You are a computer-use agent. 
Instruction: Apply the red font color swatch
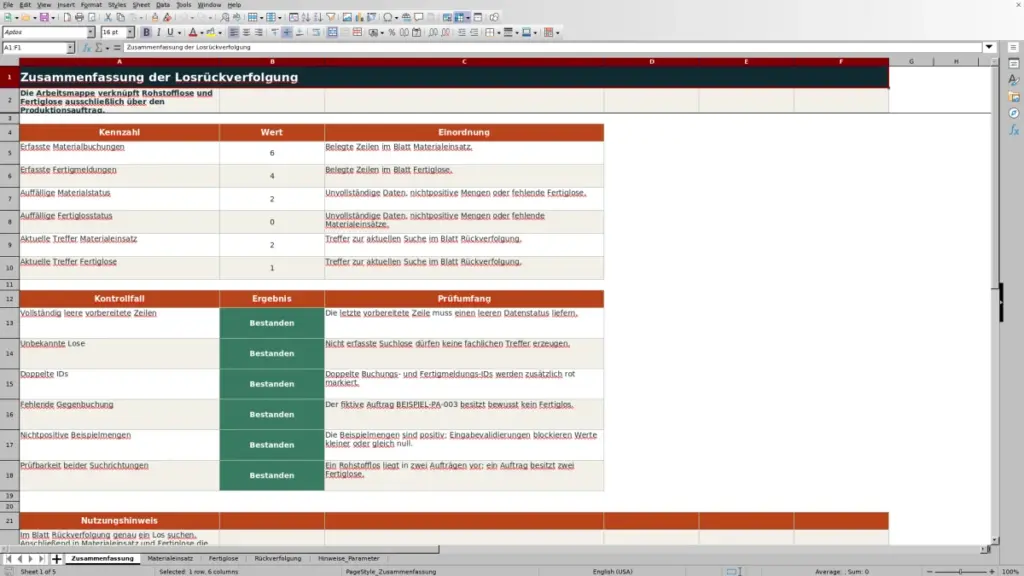click(193, 33)
